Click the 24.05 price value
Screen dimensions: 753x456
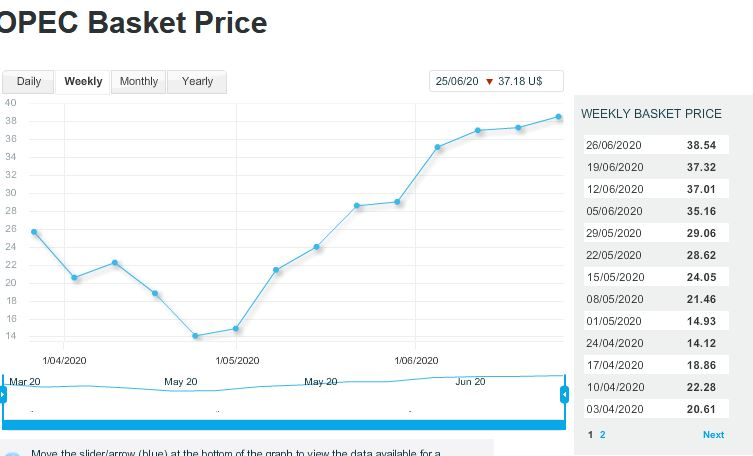tap(701, 277)
